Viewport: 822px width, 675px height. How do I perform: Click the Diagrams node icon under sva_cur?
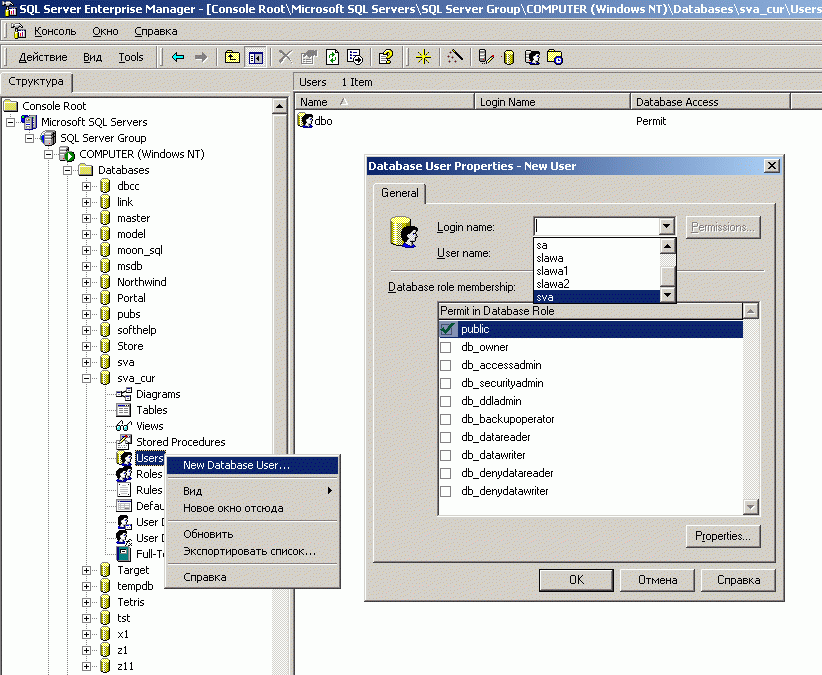(124, 394)
